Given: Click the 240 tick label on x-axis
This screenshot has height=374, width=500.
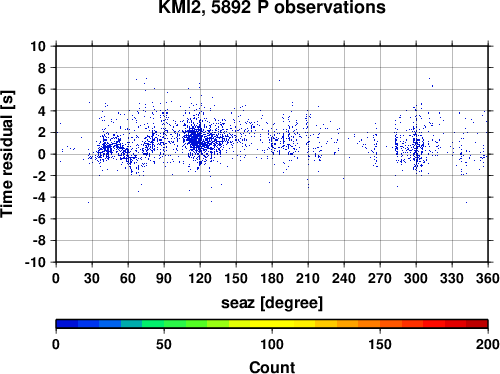Looking at the screenshot, I should pos(344,278).
